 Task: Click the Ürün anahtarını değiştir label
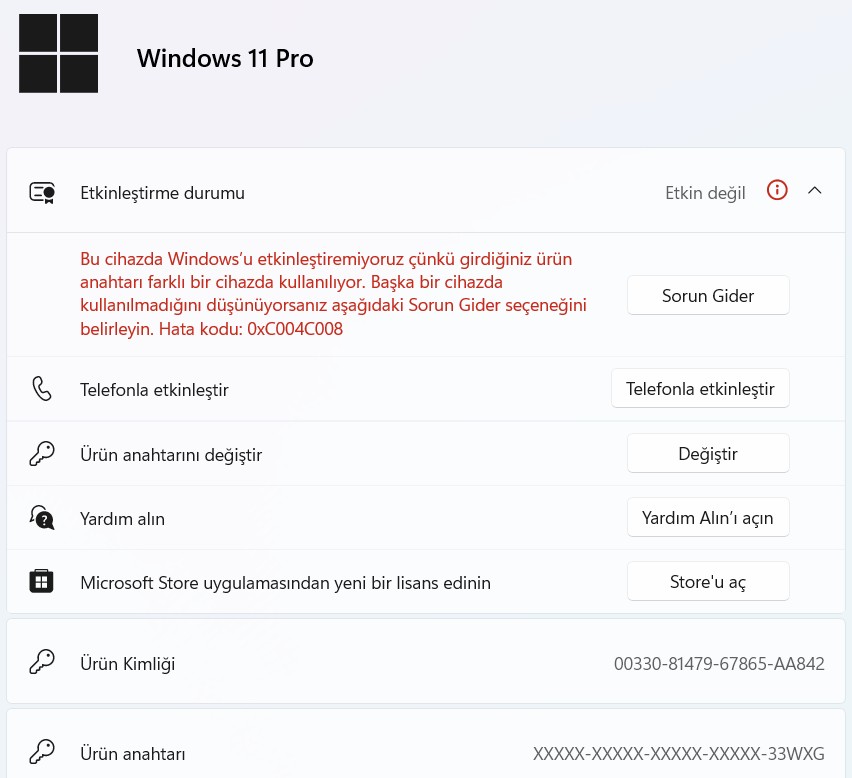(171, 454)
